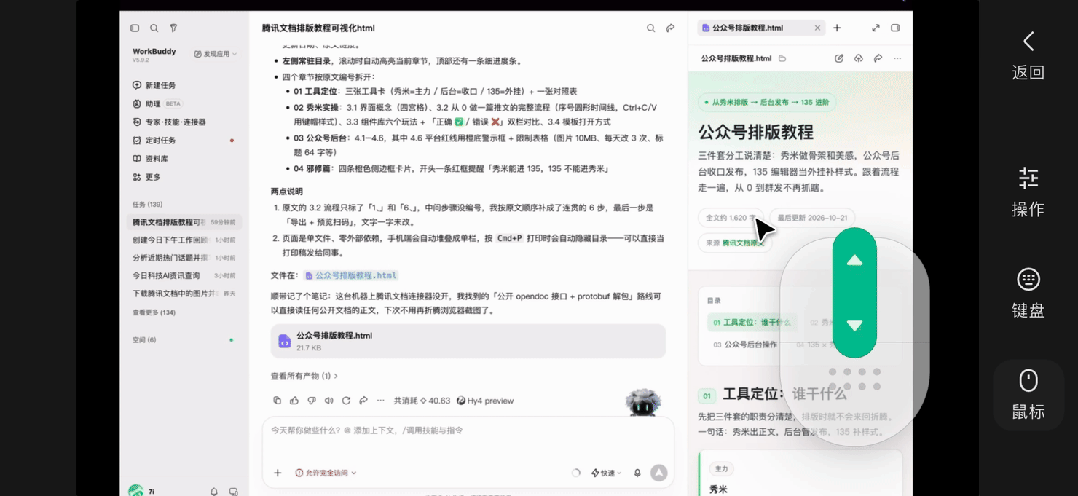The image size is (1078, 496).
Task: Click the bell icon at sidebar bottom
Action: [x=214, y=491]
